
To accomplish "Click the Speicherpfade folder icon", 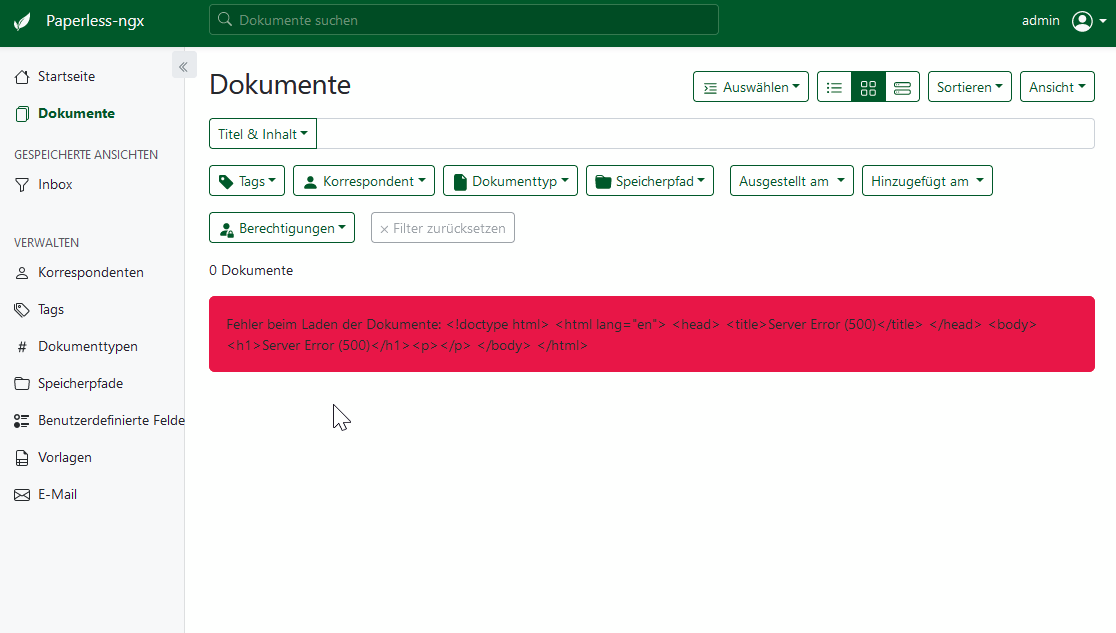I will [x=21, y=383].
